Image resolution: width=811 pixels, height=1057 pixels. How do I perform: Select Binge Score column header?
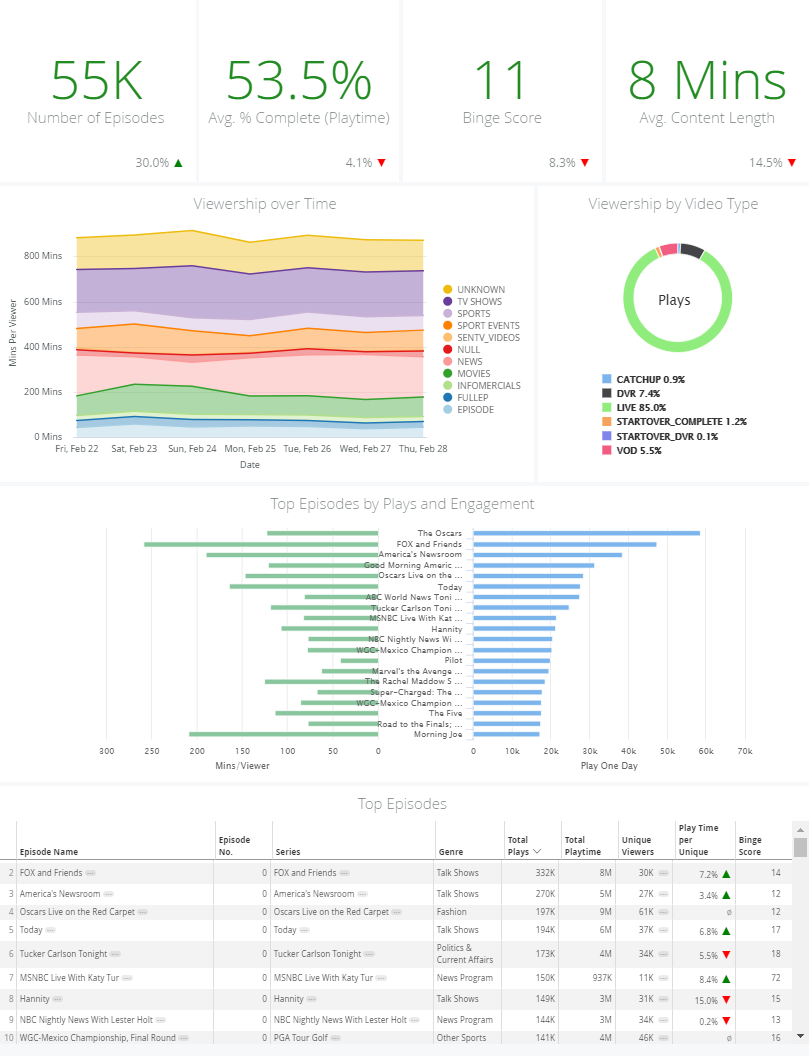(x=750, y=846)
